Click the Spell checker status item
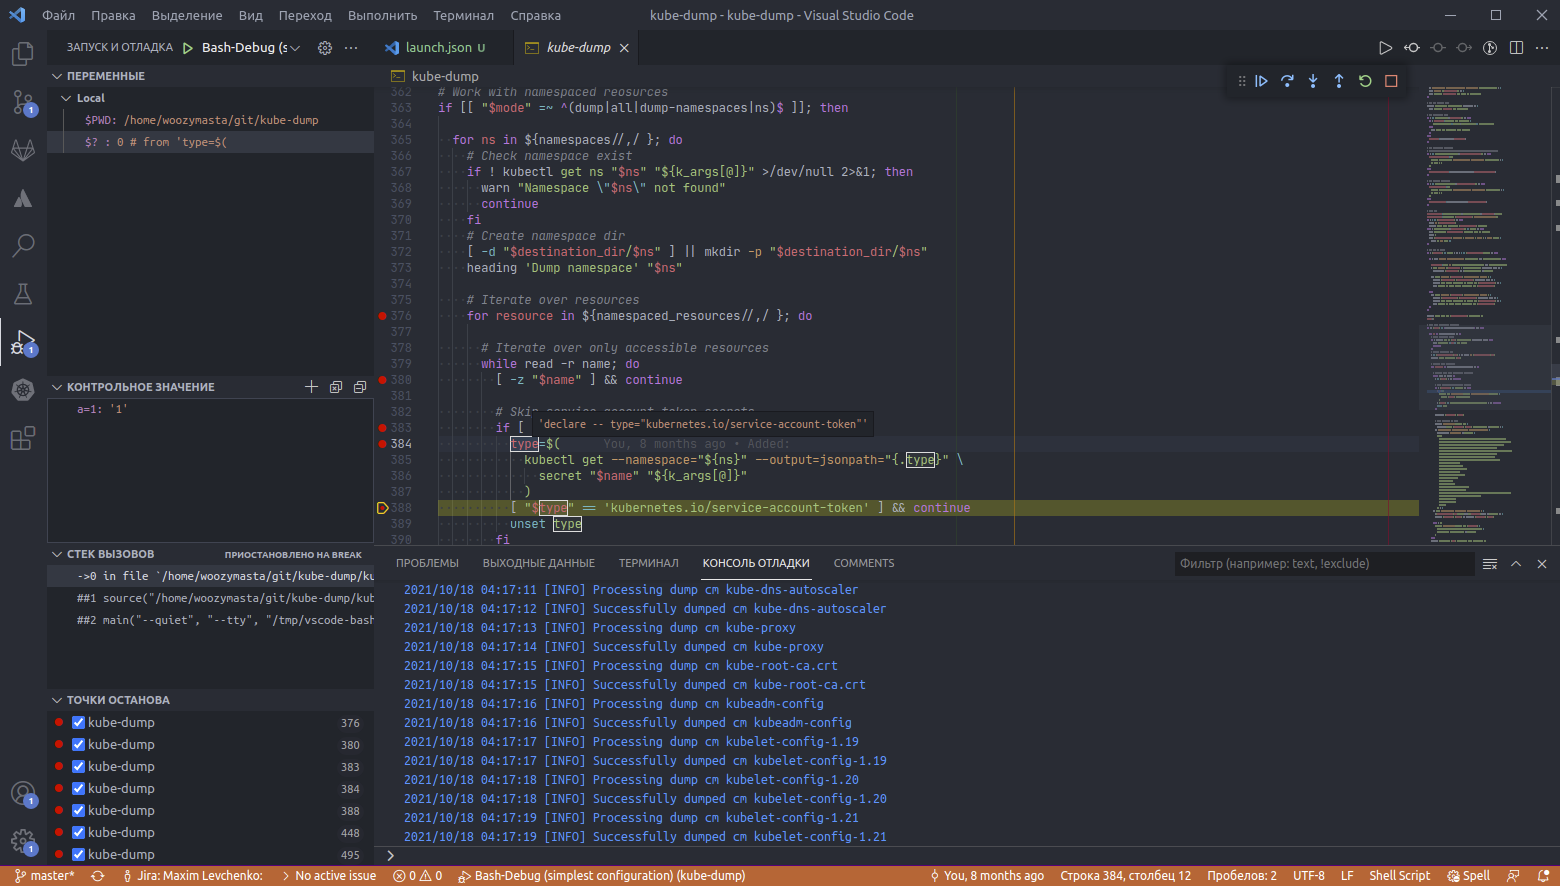The image size is (1560, 886). [1468, 876]
